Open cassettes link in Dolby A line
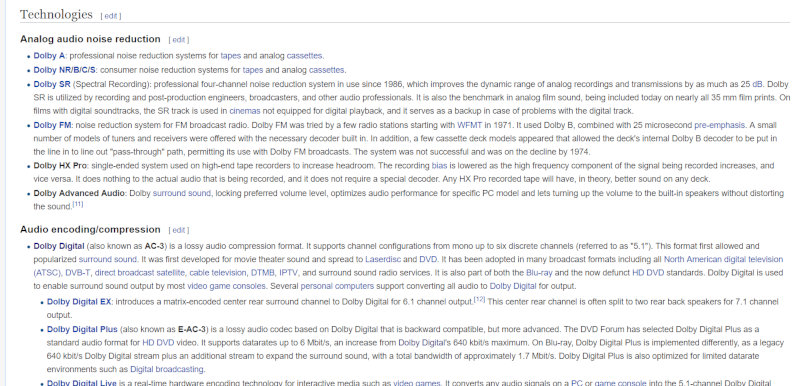Viewport: 800px width, 386px height. tap(304, 56)
